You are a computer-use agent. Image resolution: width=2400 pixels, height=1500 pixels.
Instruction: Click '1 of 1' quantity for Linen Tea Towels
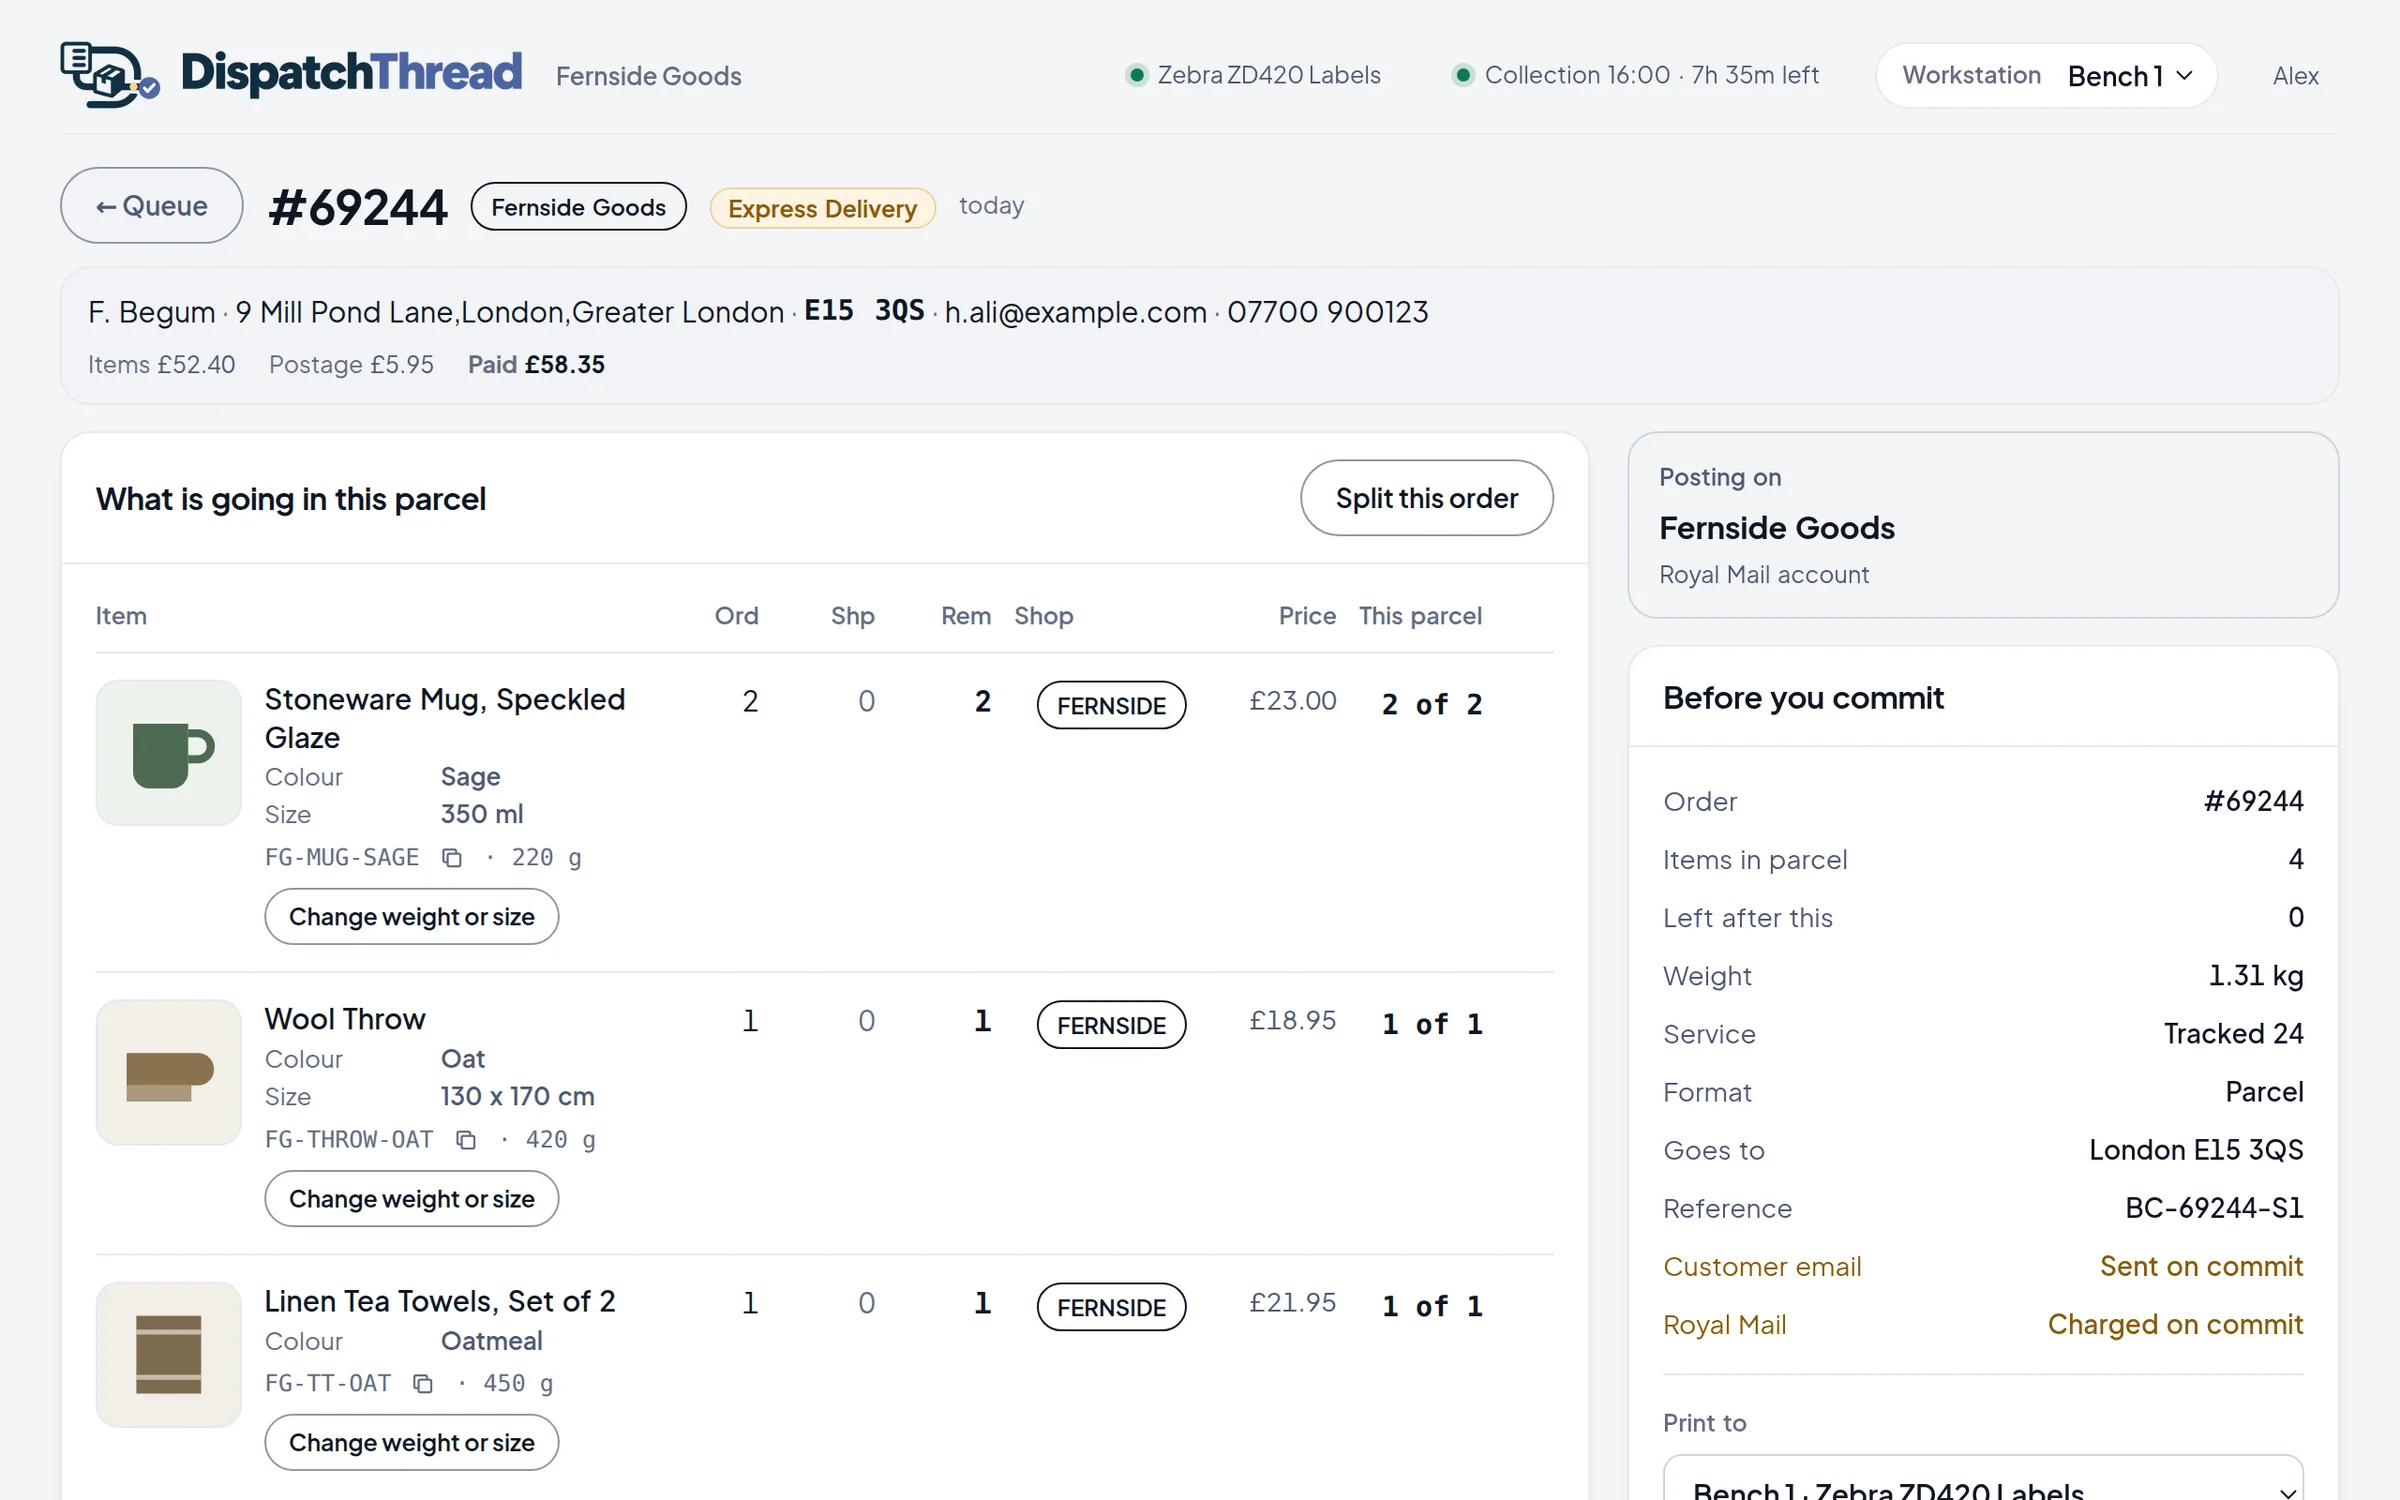pyautogui.click(x=1432, y=1305)
